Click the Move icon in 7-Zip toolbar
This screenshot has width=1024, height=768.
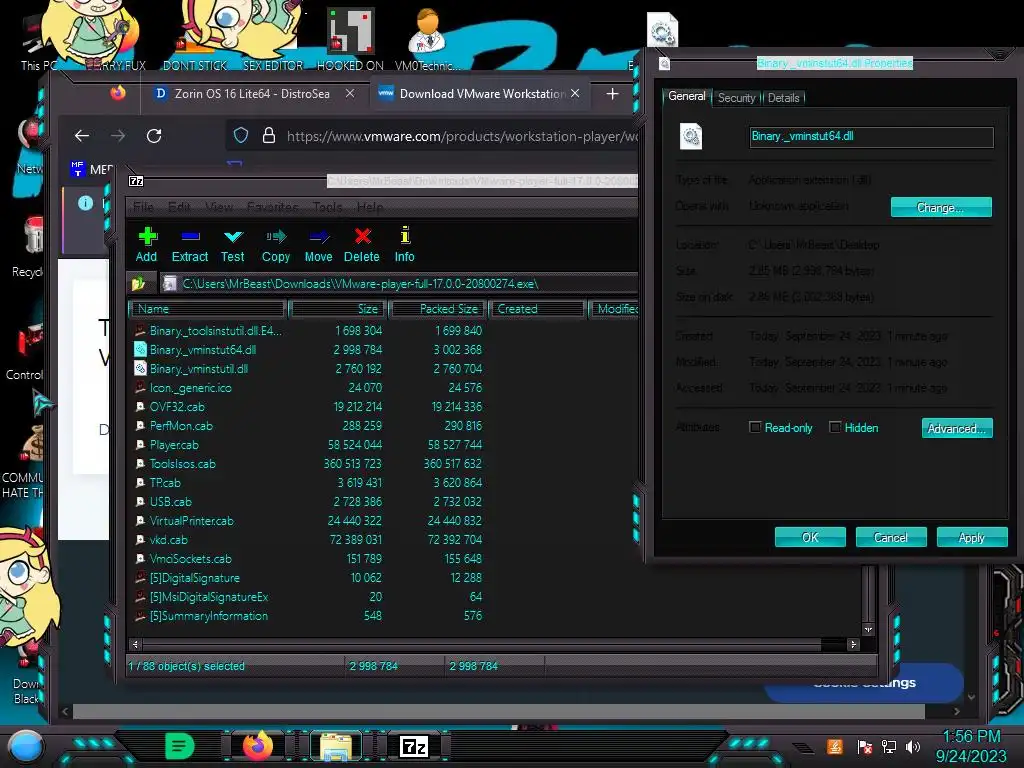[319, 245]
